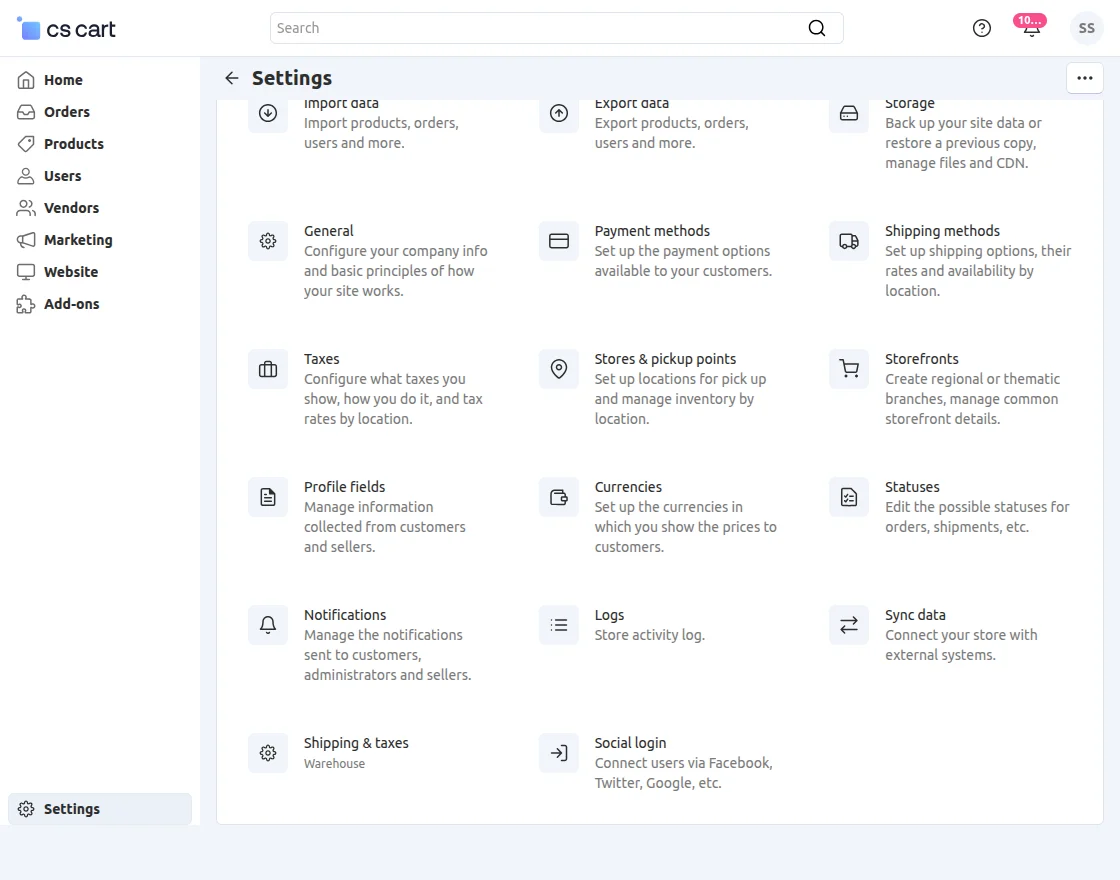
Task: Click into the top Search field
Action: pyautogui.click(x=540, y=28)
